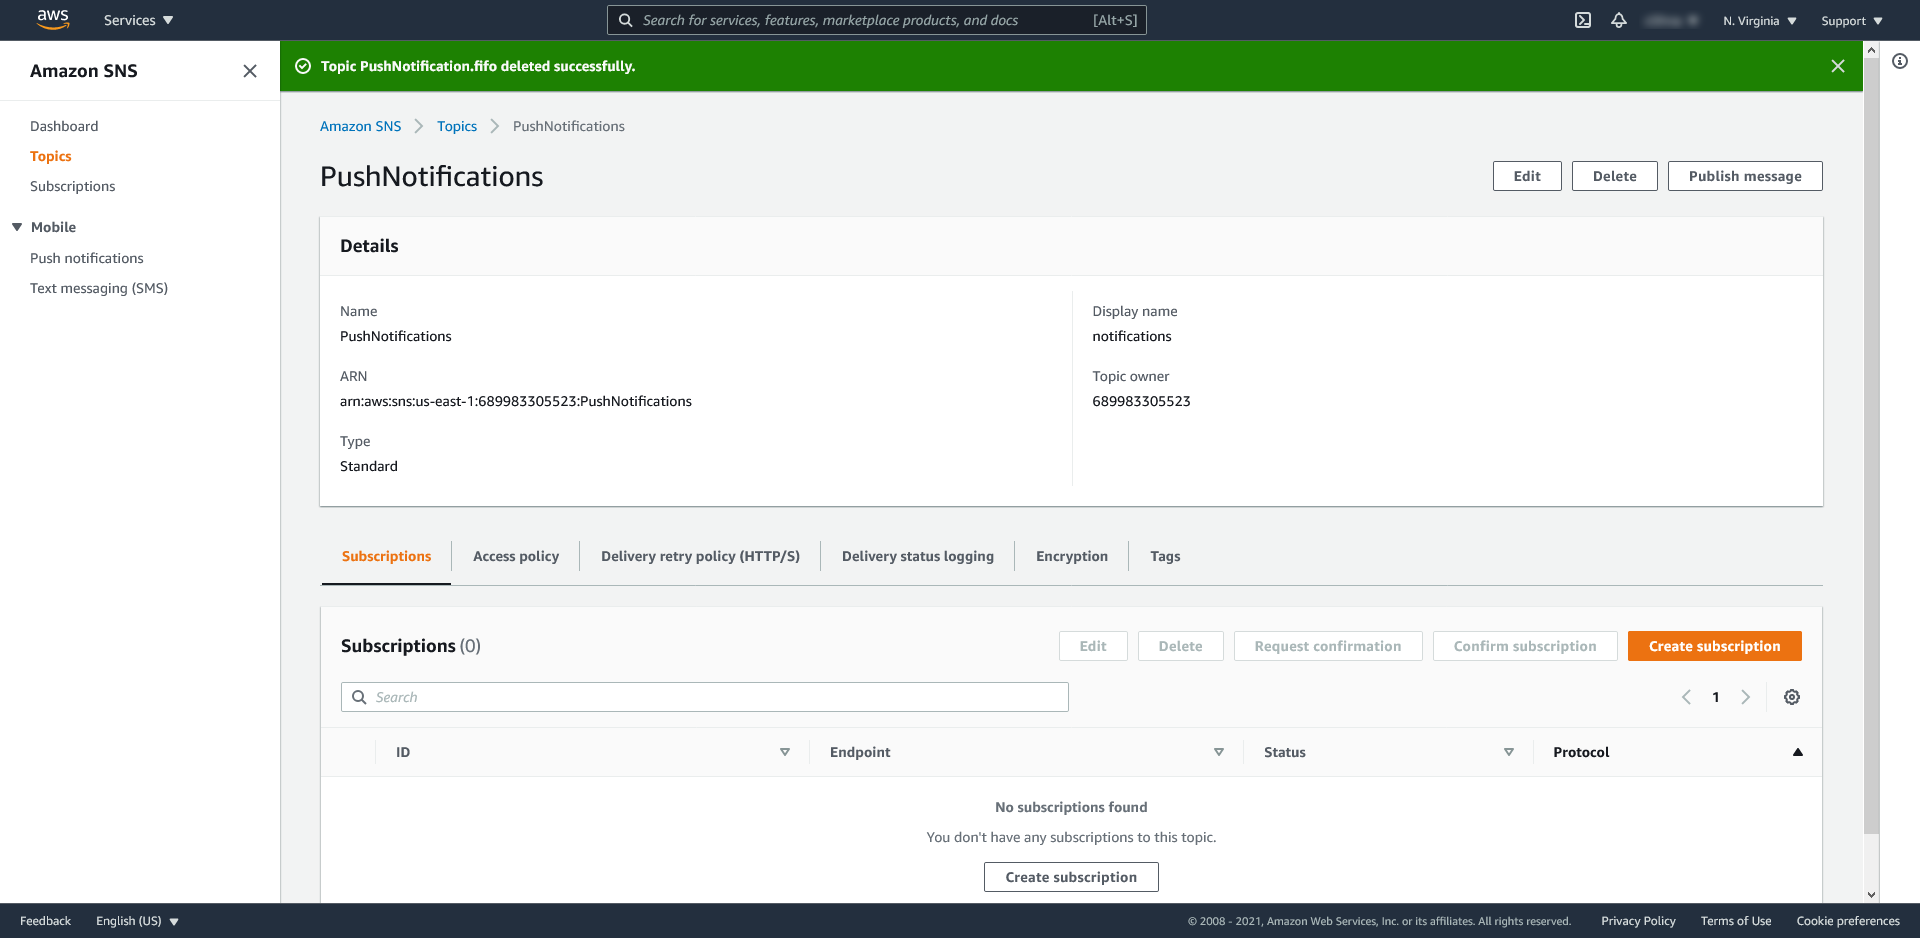This screenshot has width=1920, height=938.
Task: Click the orange Create subscription button
Action: [x=1715, y=646]
